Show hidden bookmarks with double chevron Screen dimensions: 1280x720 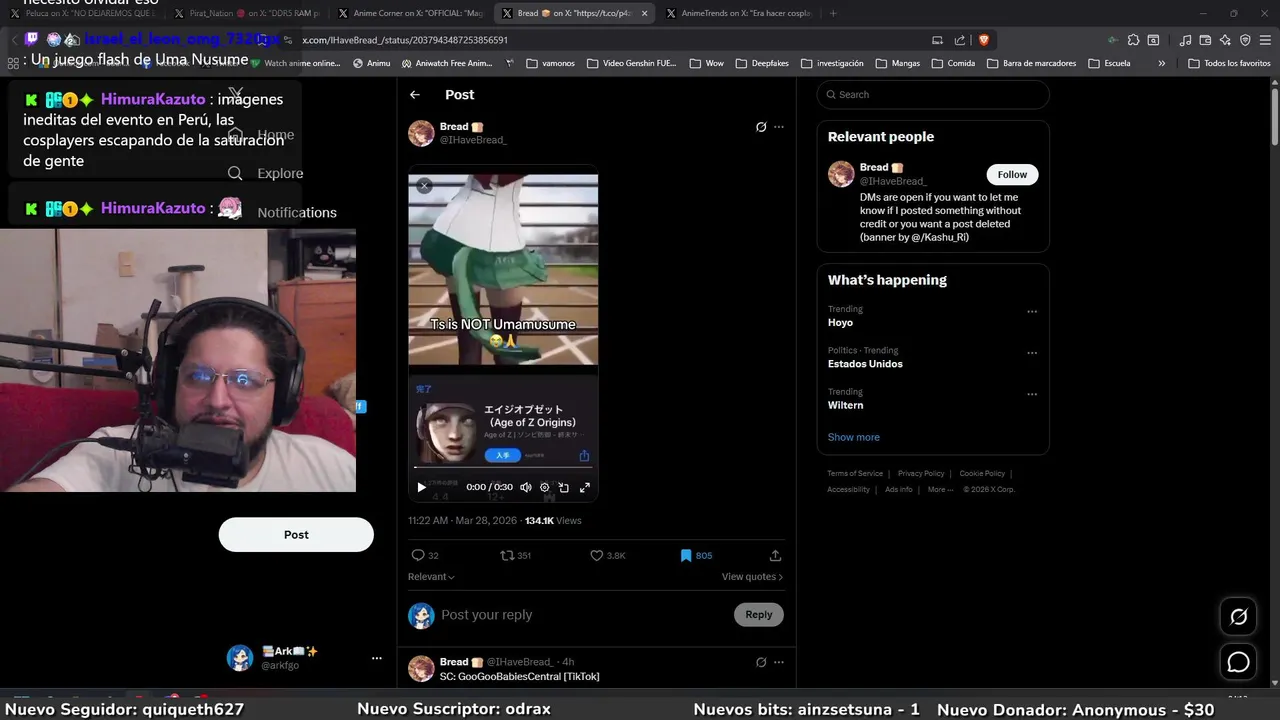tap(1161, 63)
